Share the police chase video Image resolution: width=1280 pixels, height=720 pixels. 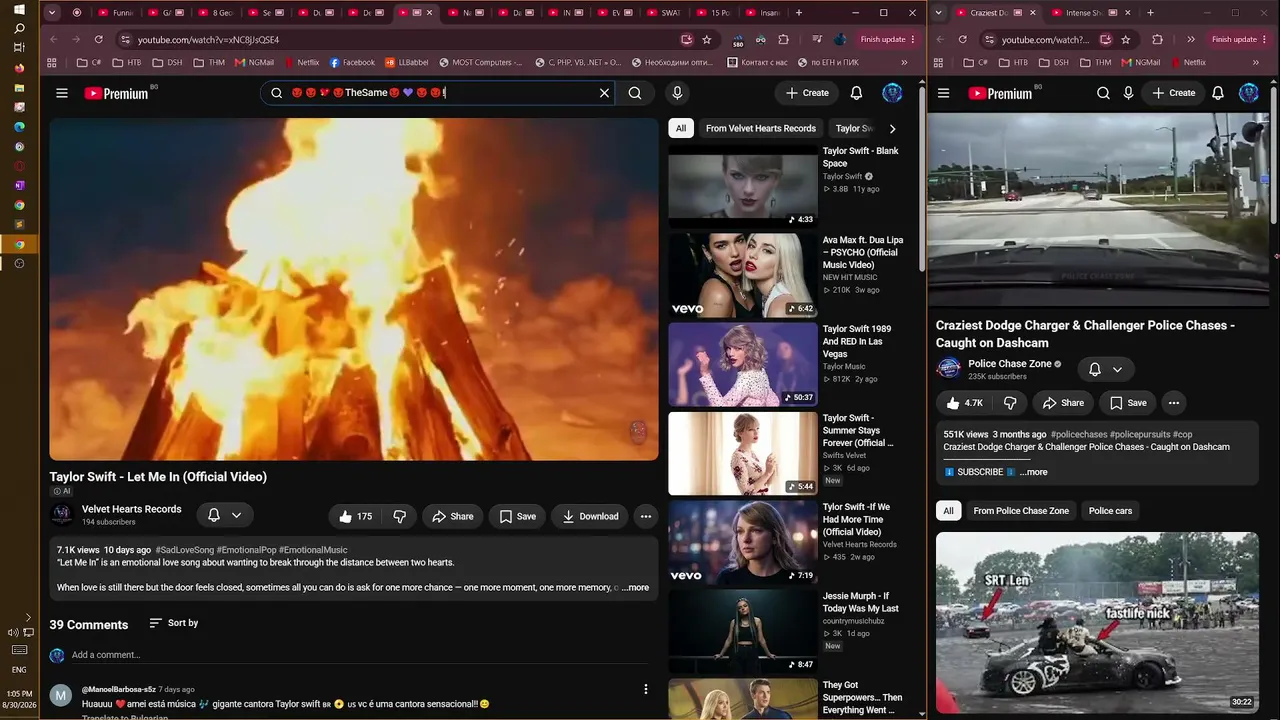pyautogui.click(x=1063, y=403)
